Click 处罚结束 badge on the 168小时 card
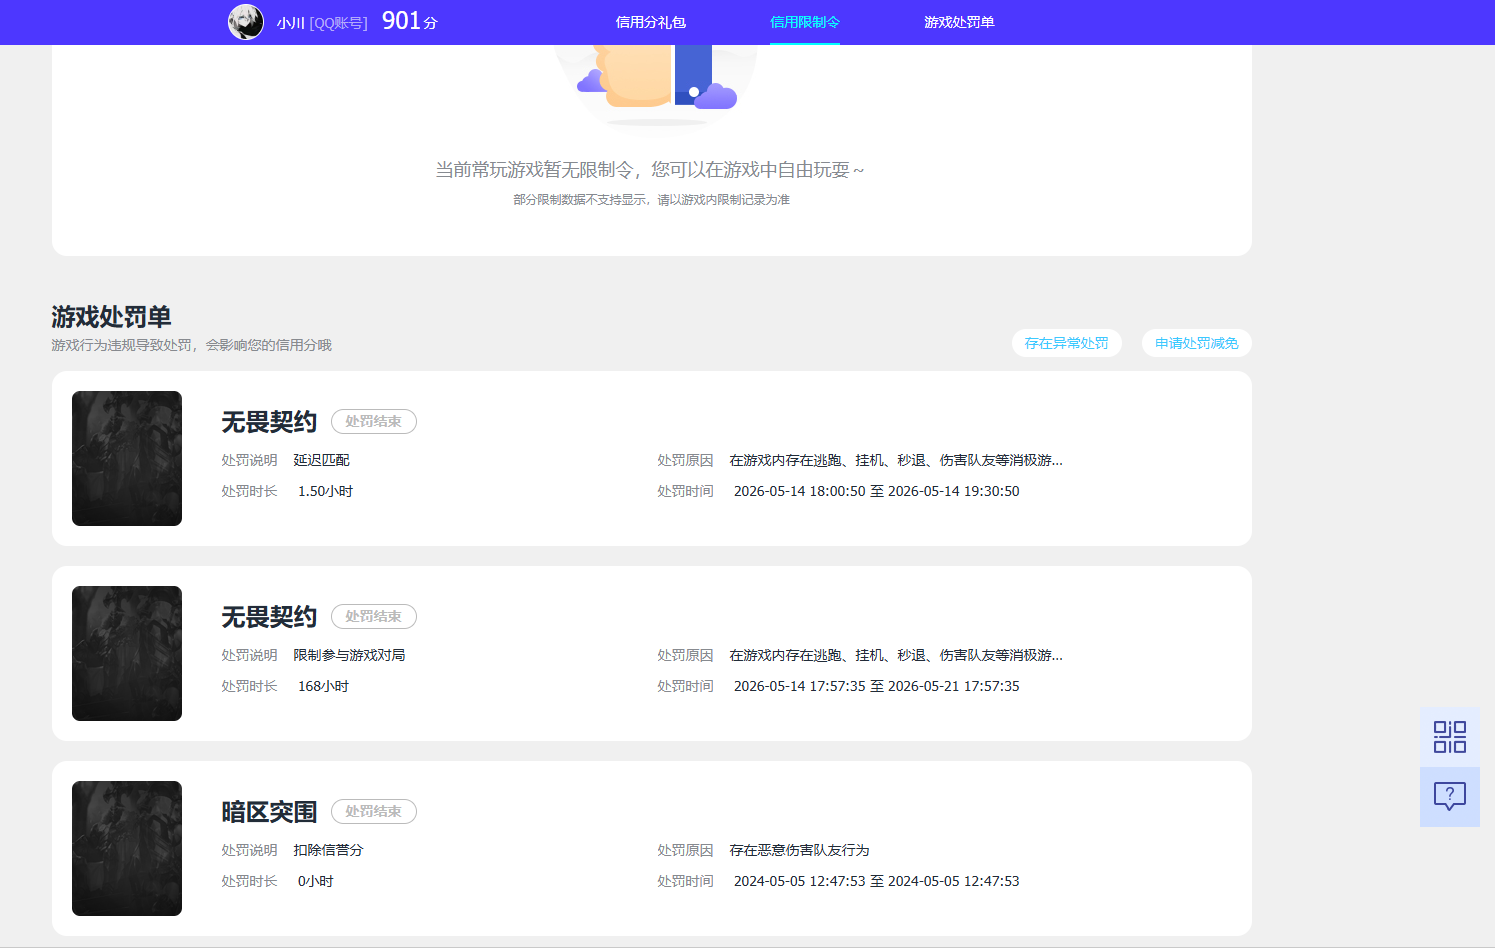Viewport: 1495px width, 948px height. tap(374, 617)
